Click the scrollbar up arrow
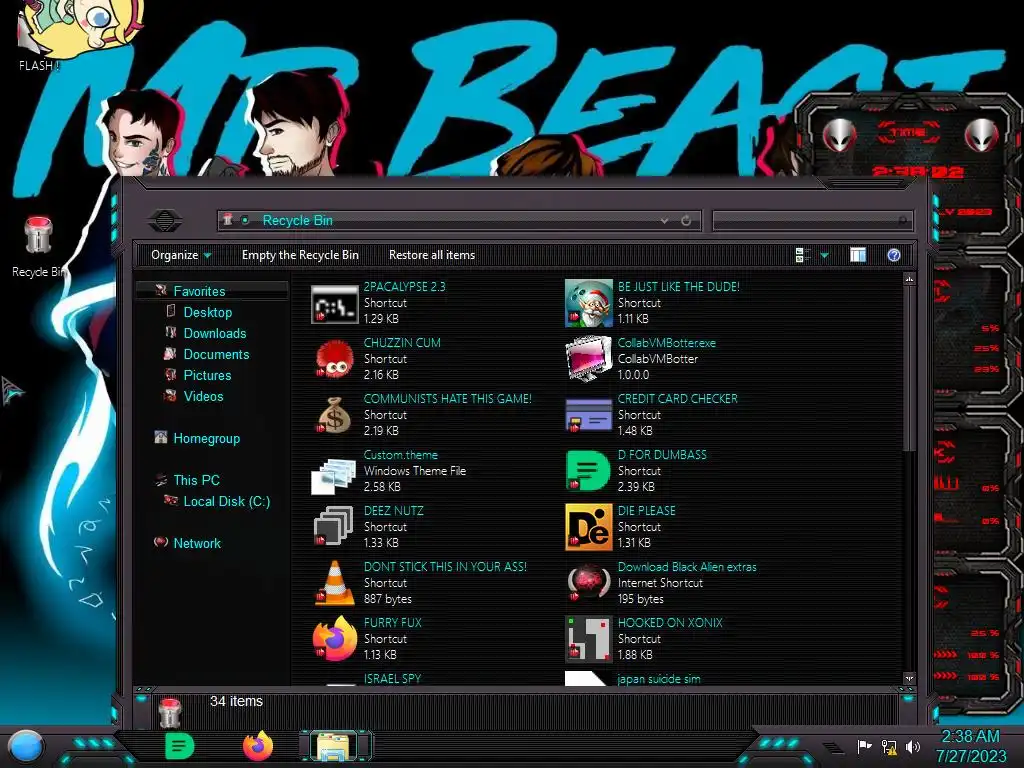Viewport: 1024px width, 768px height. tap(908, 279)
